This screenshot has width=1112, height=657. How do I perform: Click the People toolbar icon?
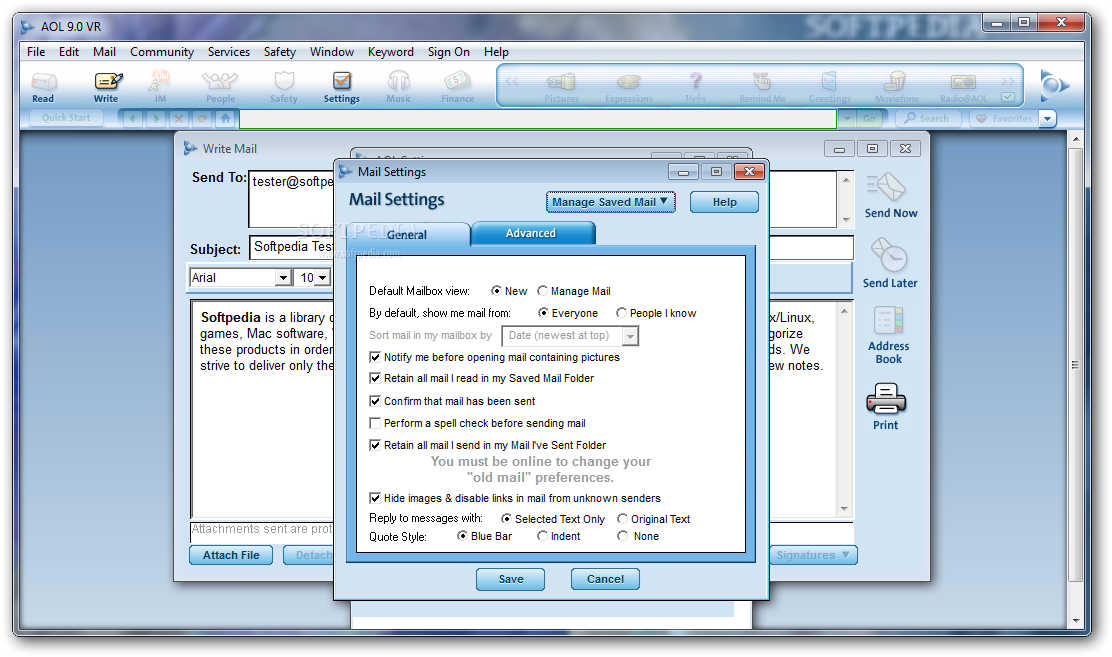pyautogui.click(x=220, y=87)
